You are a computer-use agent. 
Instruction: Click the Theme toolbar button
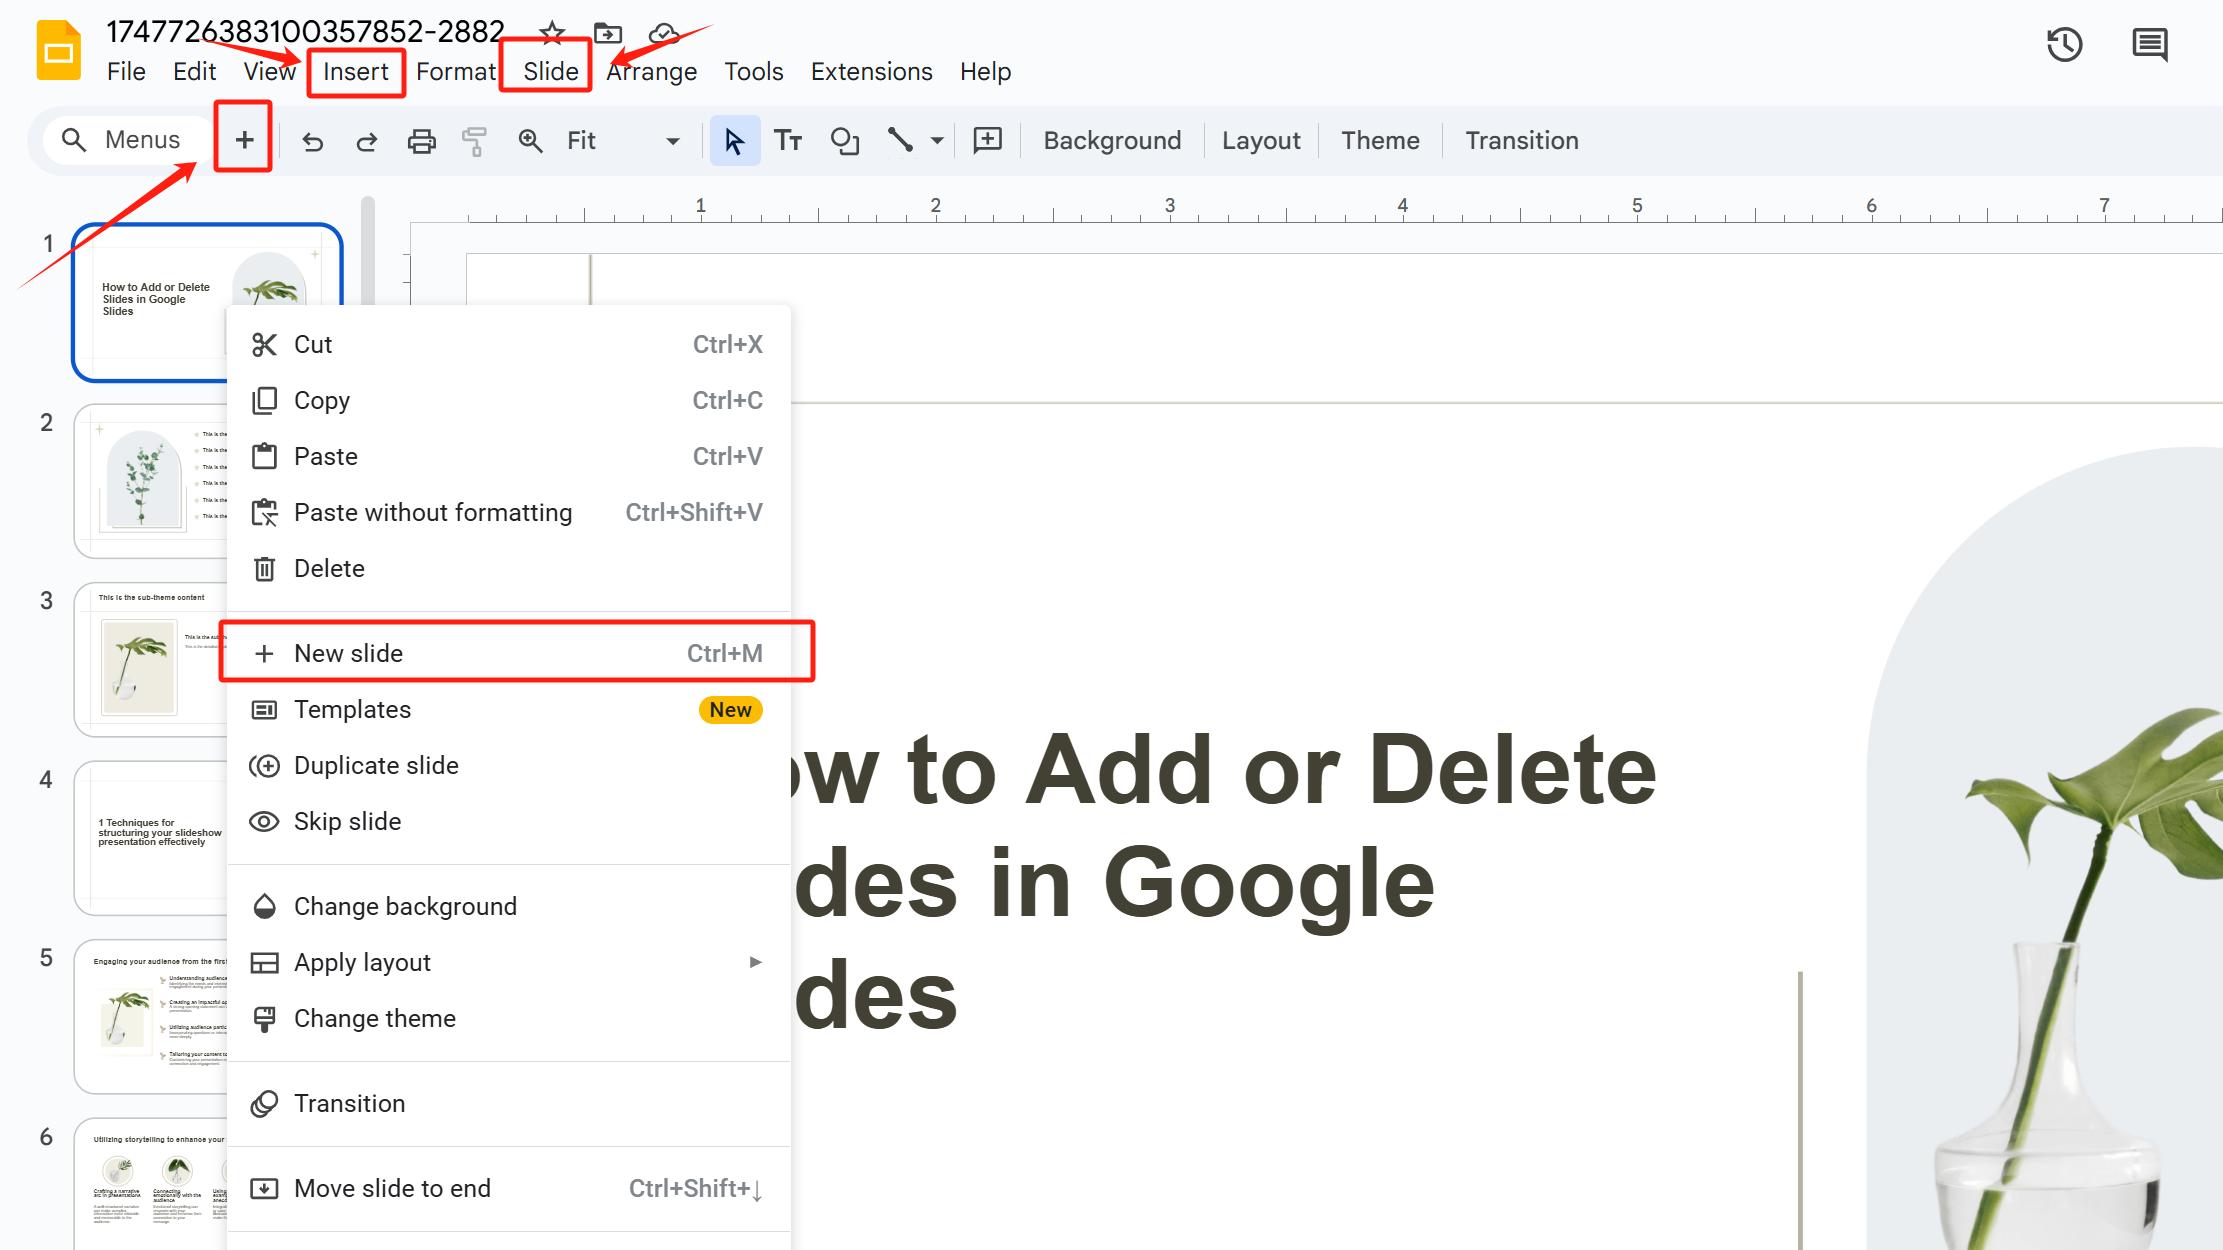click(x=1380, y=141)
